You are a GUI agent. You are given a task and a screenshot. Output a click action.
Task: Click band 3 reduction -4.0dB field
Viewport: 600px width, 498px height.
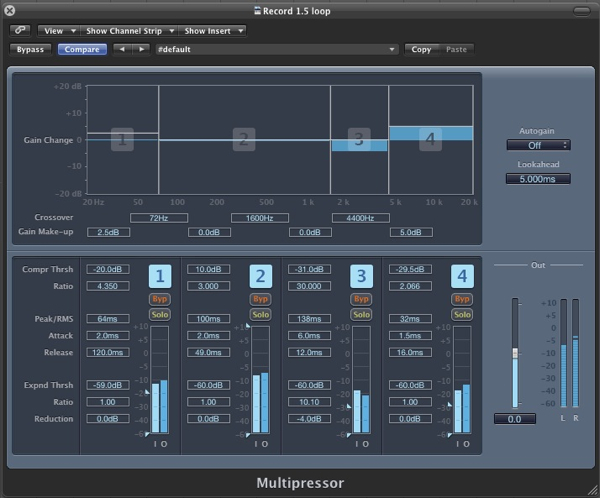coord(309,419)
